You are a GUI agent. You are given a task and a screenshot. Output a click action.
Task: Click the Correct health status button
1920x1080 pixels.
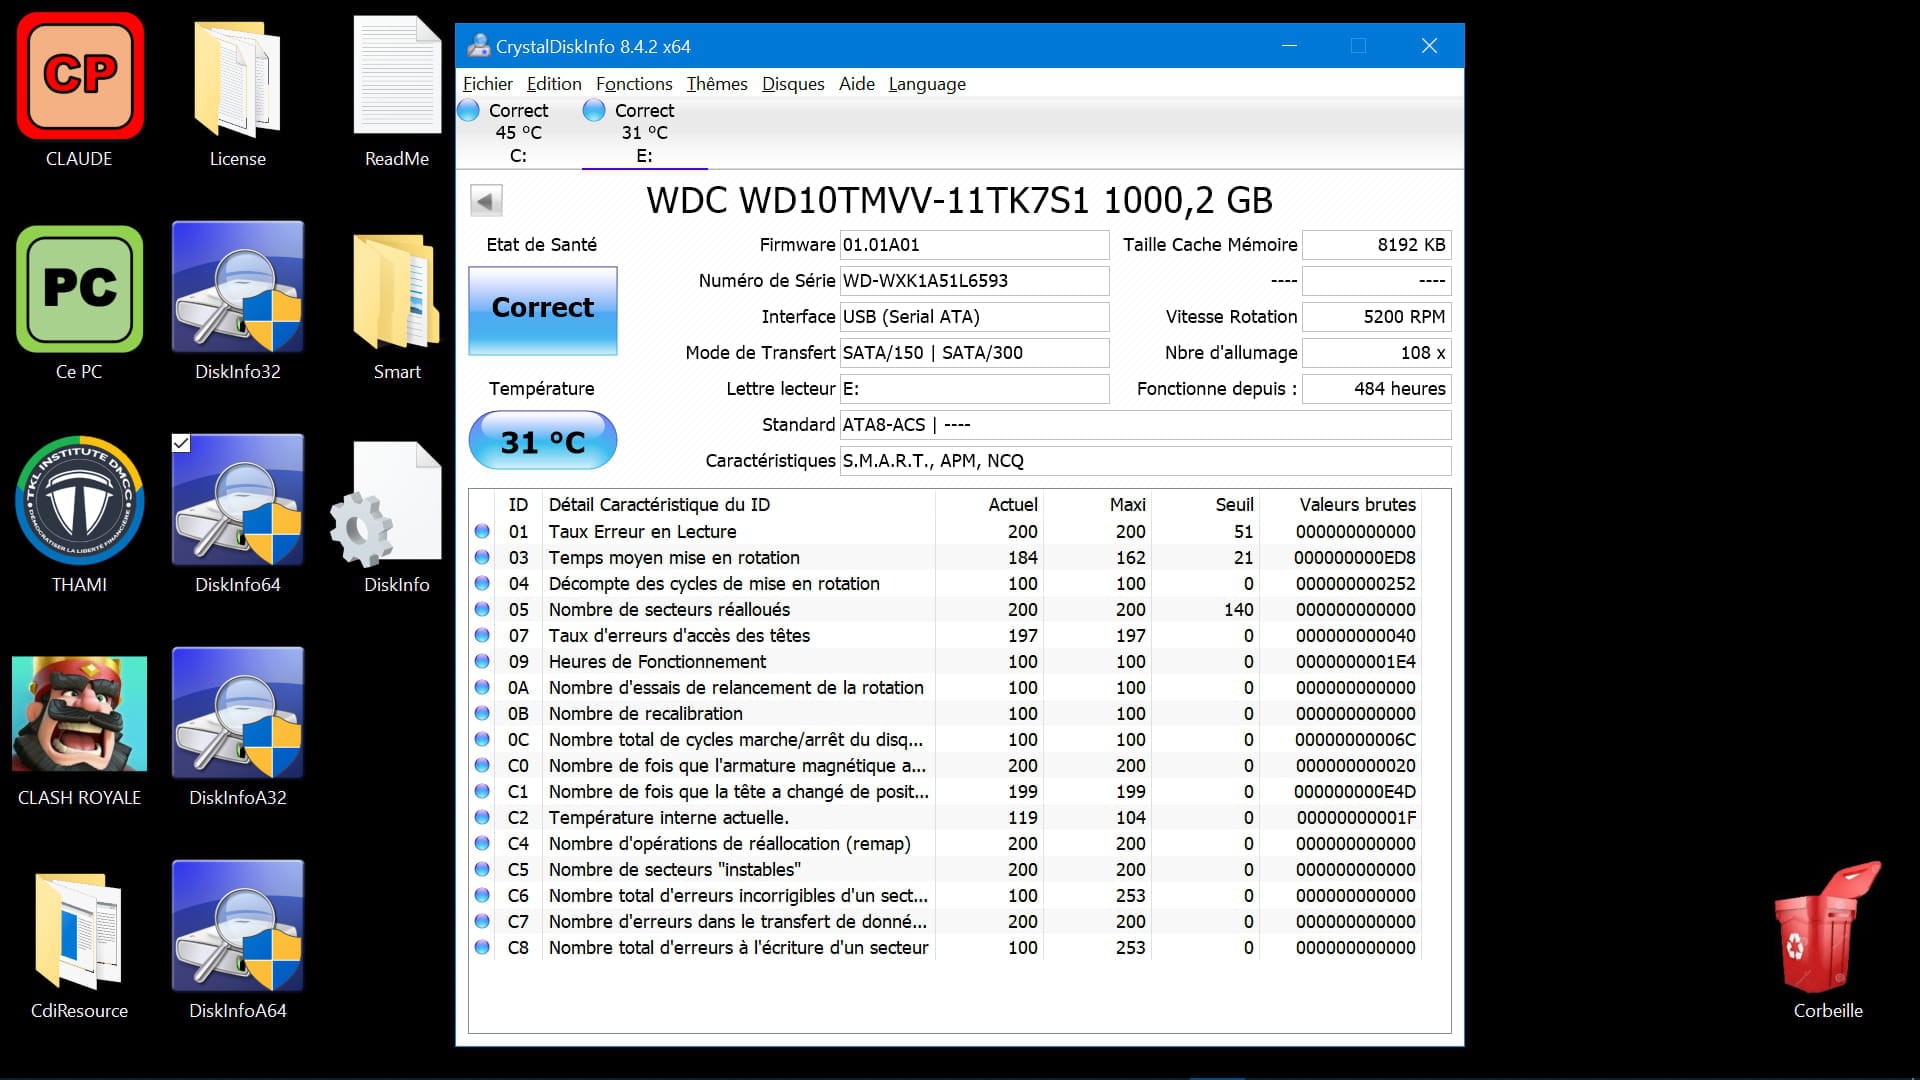click(542, 309)
